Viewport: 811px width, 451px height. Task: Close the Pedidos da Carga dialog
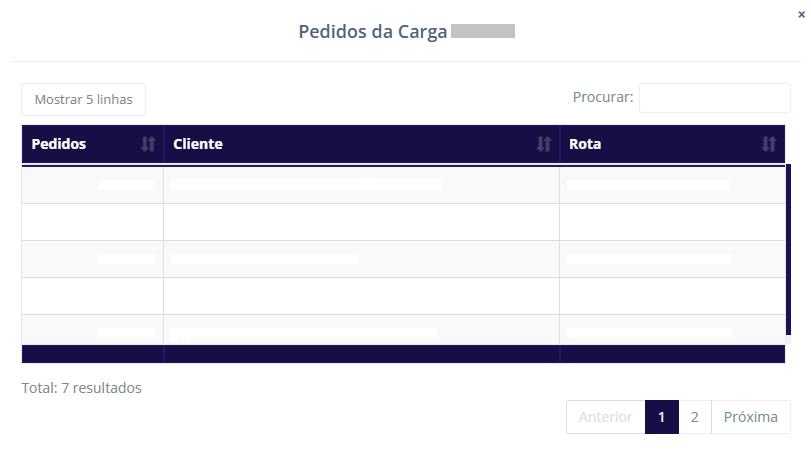tap(801, 14)
